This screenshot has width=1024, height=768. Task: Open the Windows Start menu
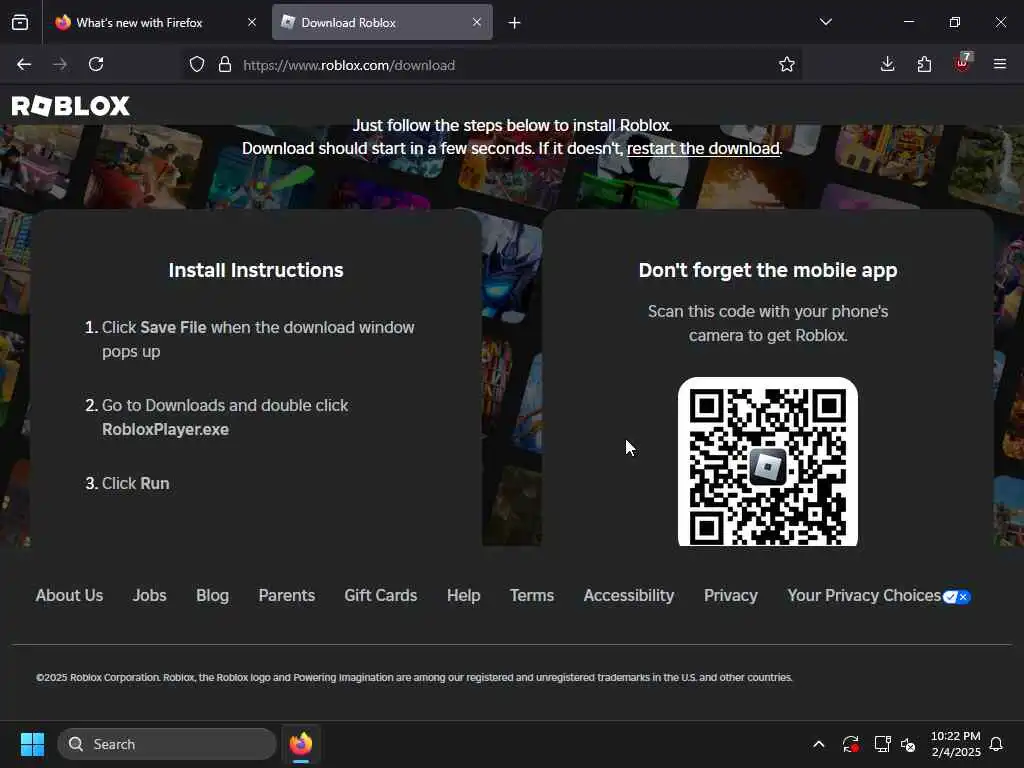[32, 744]
